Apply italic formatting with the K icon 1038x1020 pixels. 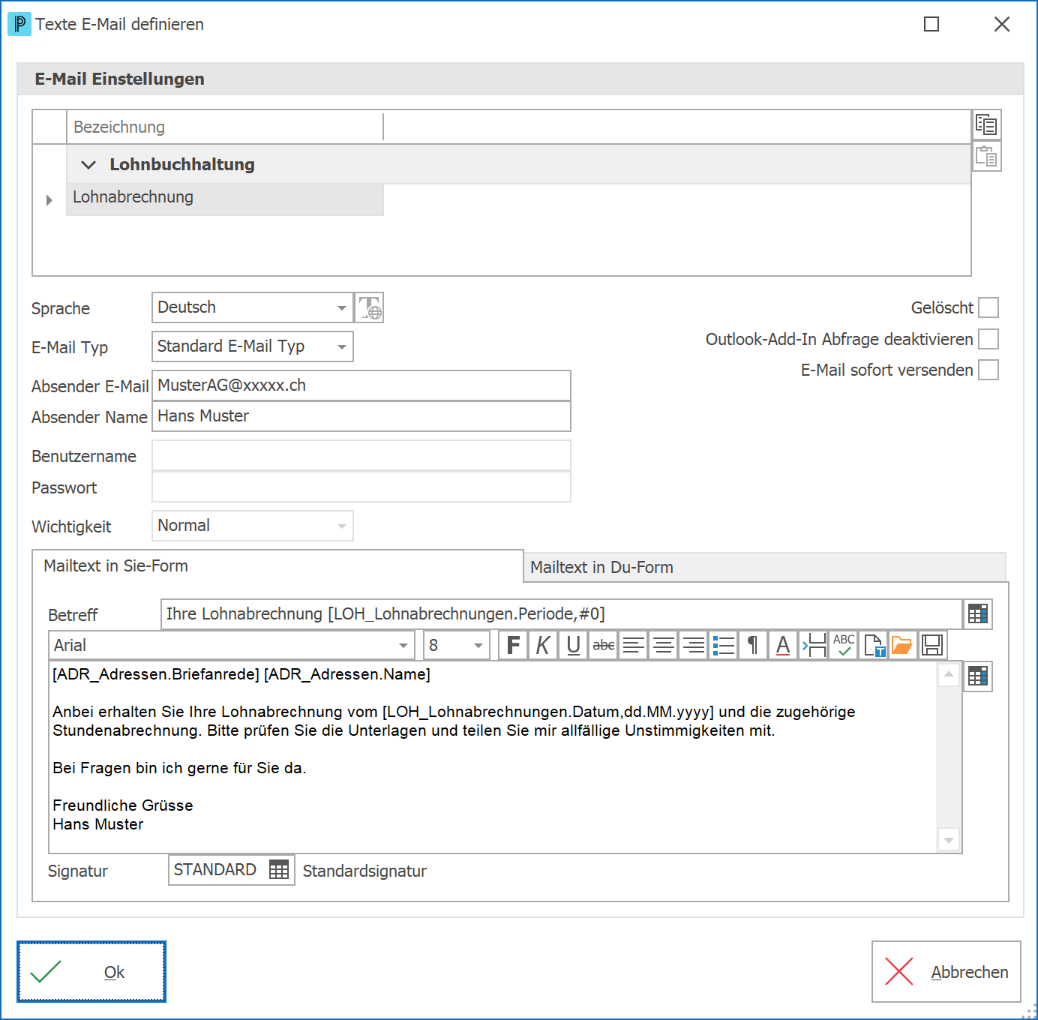(543, 645)
